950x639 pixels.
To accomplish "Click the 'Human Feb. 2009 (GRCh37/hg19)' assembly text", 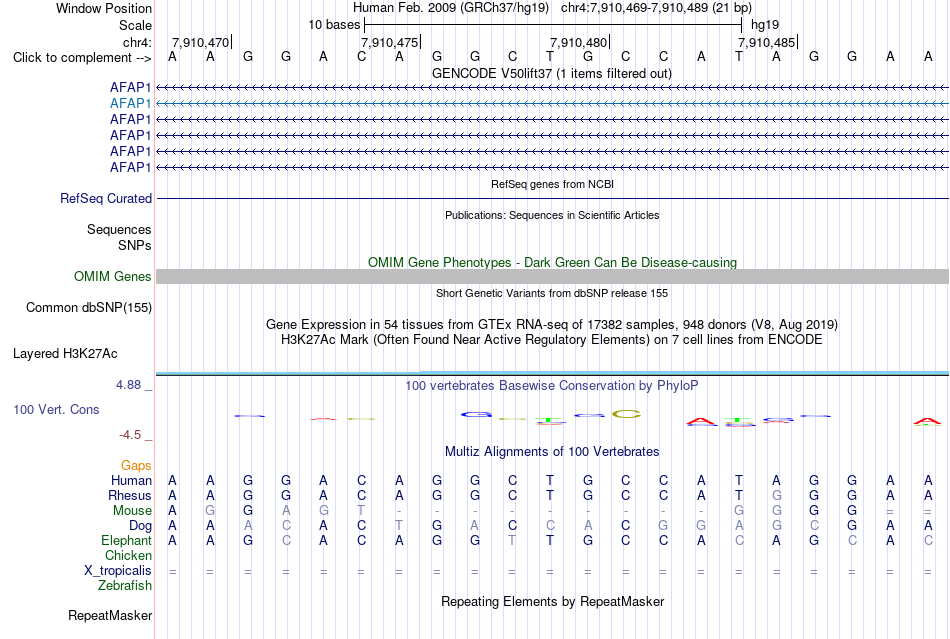I will [x=451, y=8].
